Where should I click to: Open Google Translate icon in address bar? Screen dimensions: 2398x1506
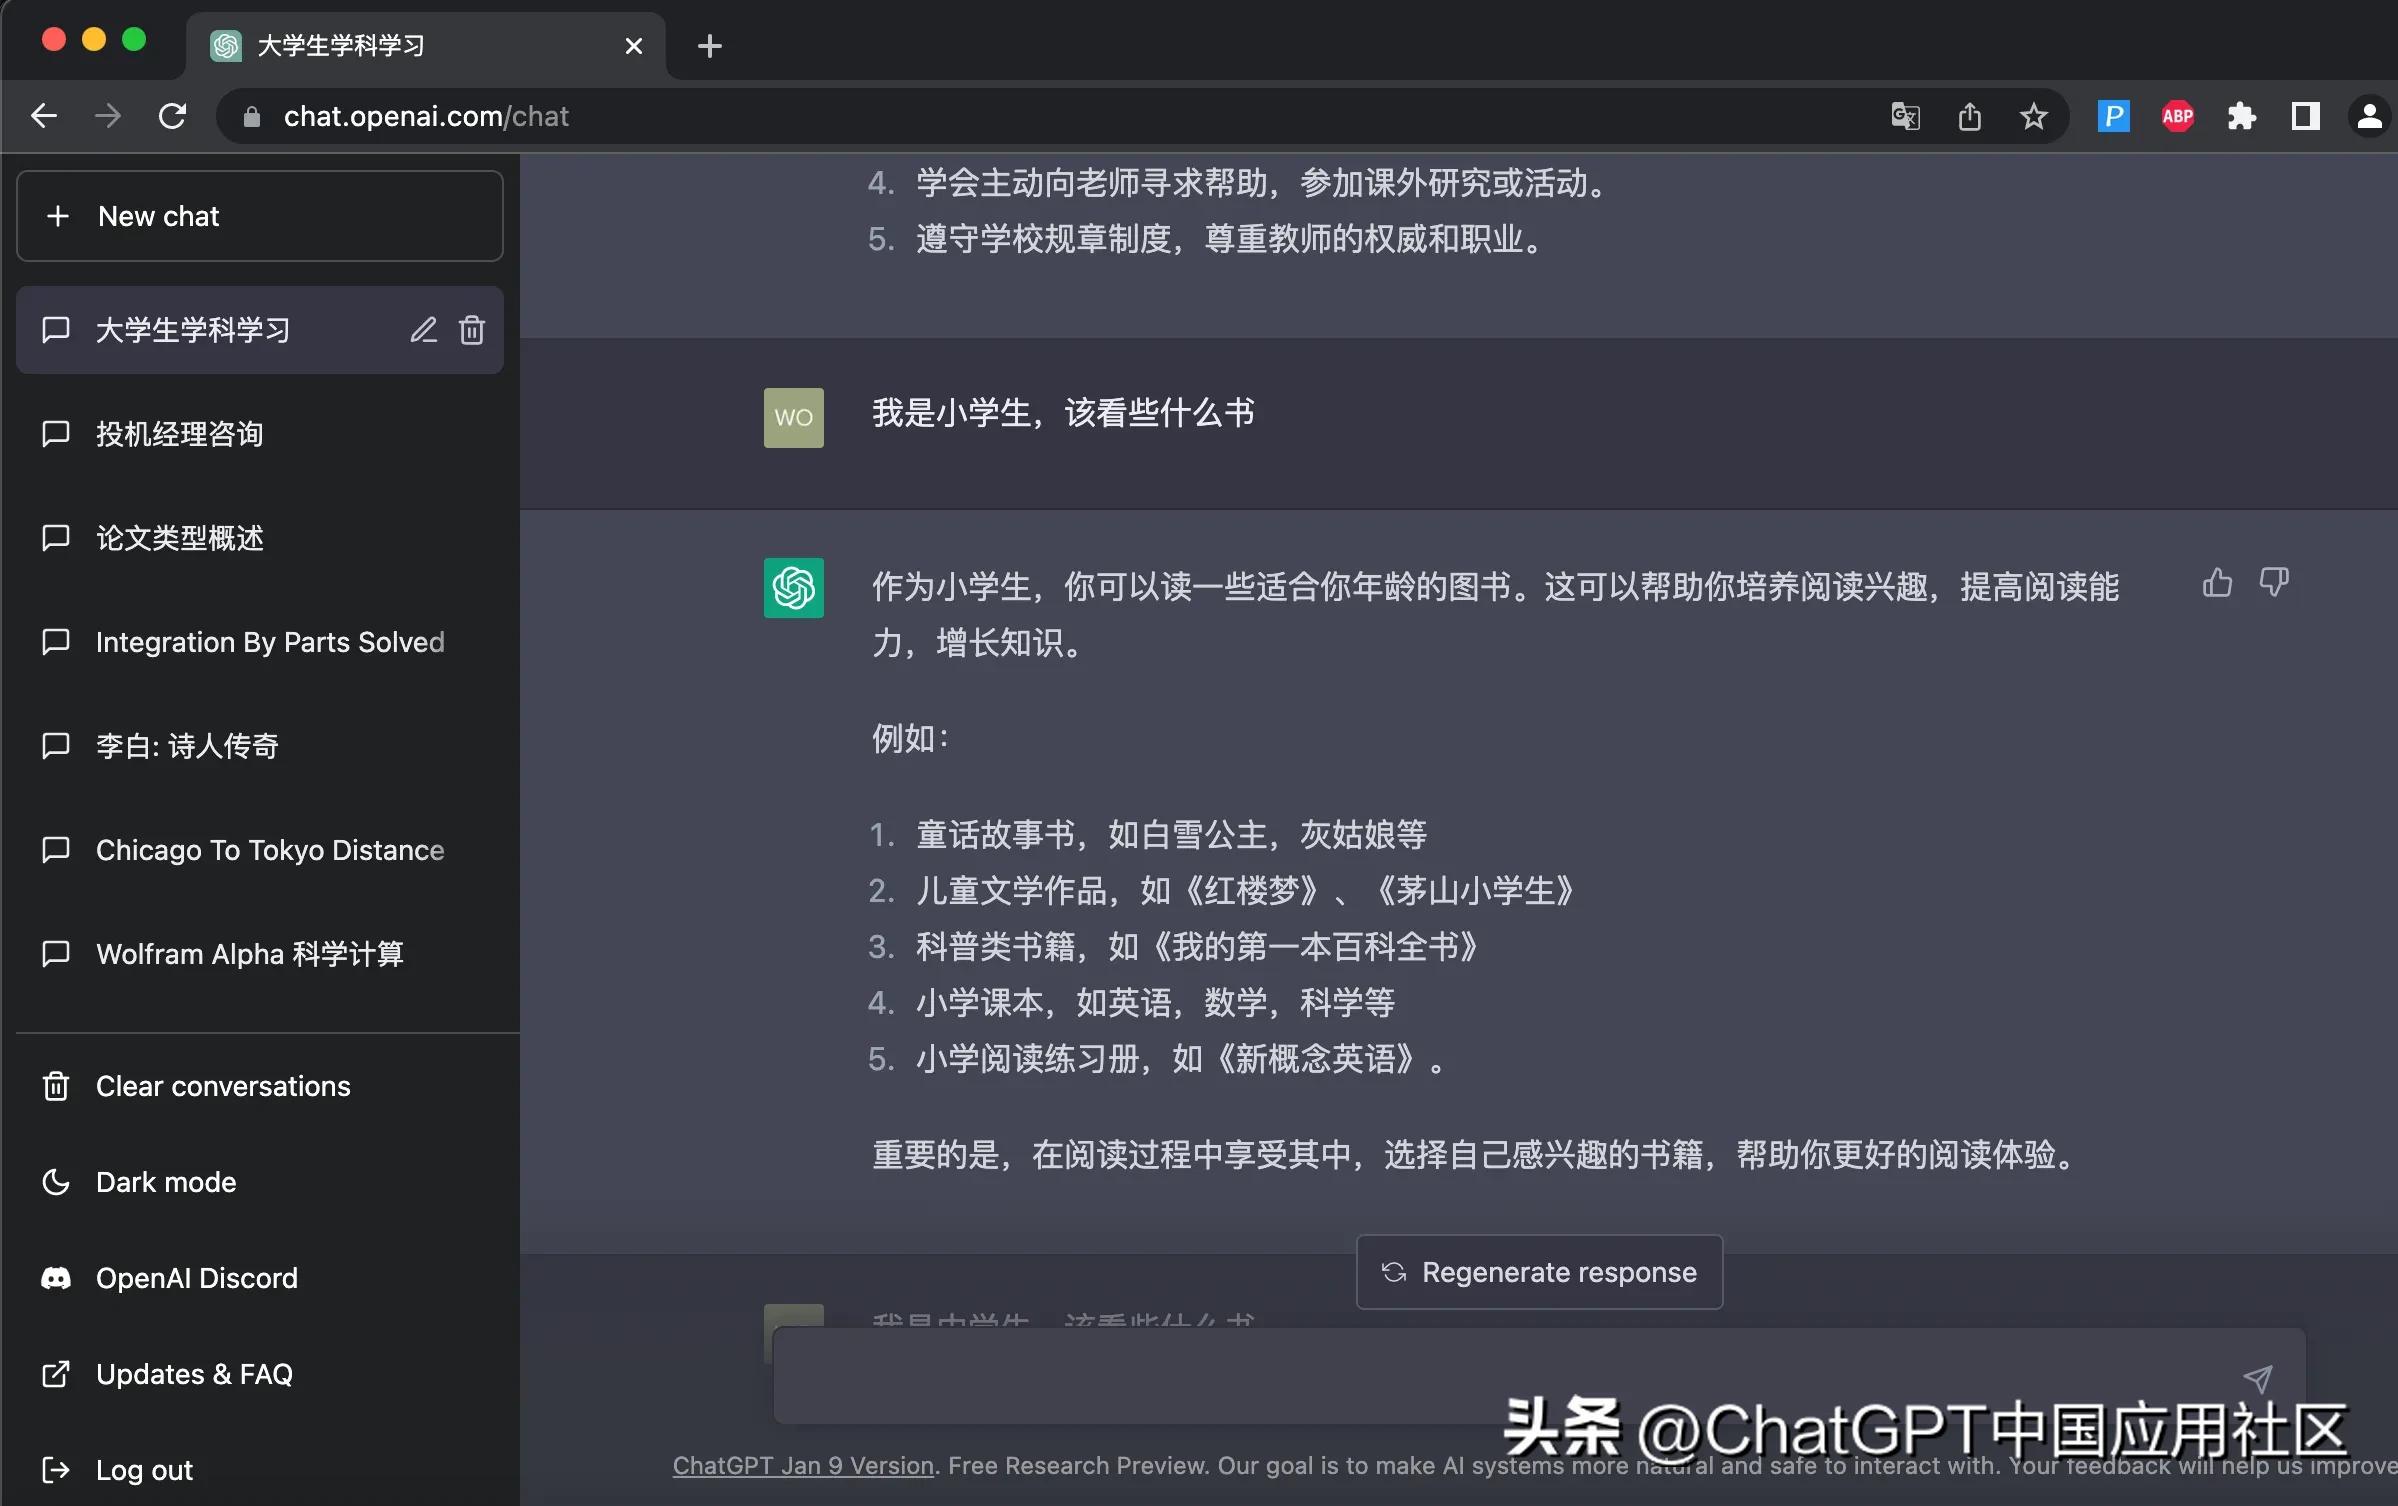point(1903,116)
